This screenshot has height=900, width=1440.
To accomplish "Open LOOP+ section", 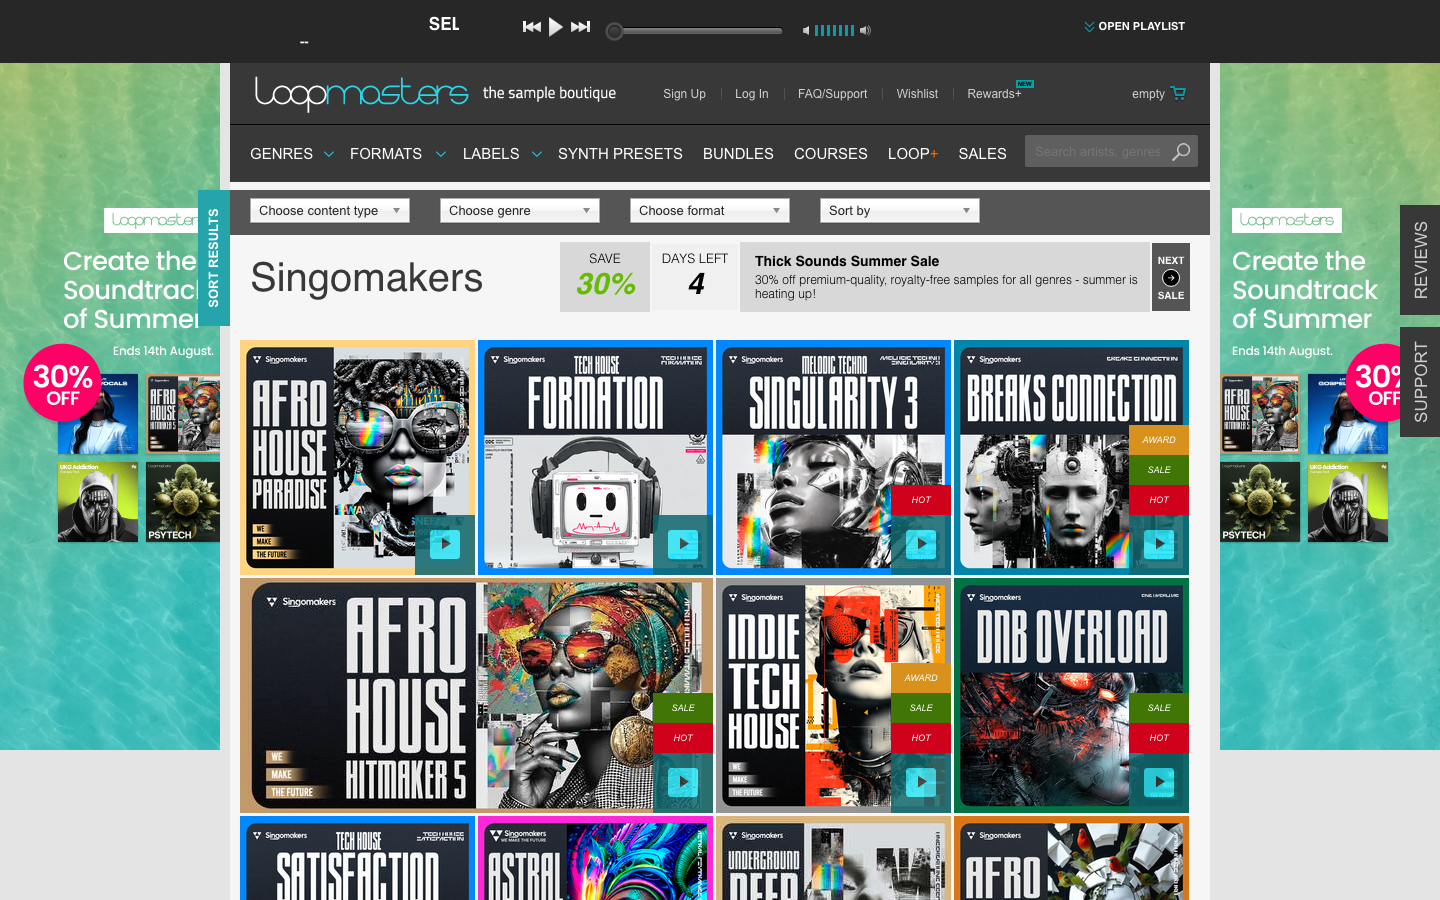I will (x=913, y=154).
